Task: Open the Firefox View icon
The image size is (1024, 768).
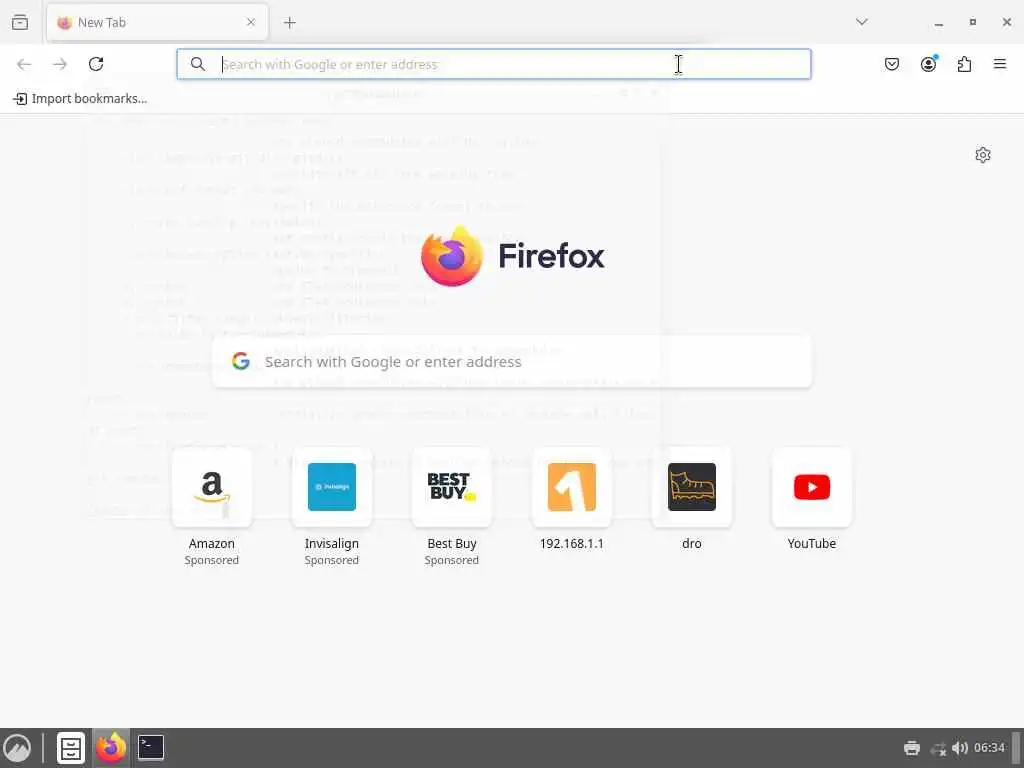Action: (x=20, y=22)
